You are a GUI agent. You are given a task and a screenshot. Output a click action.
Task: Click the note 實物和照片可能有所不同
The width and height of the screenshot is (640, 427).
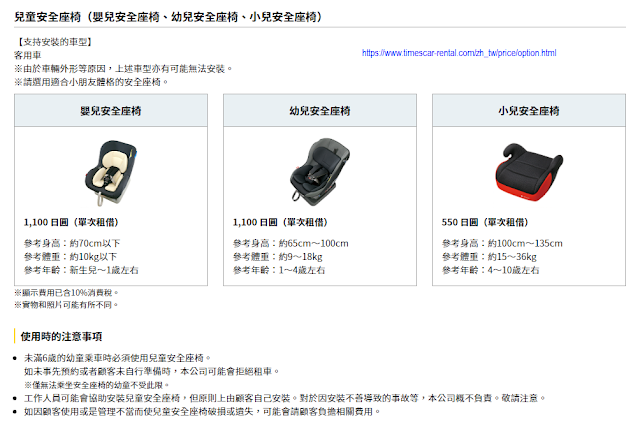click(67, 305)
